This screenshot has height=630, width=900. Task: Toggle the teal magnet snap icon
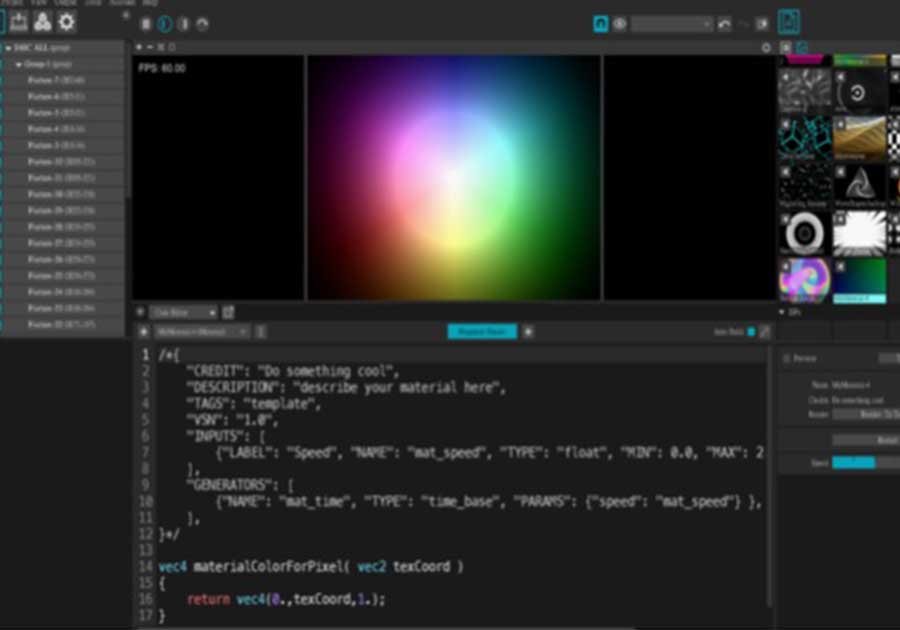pos(600,24)
